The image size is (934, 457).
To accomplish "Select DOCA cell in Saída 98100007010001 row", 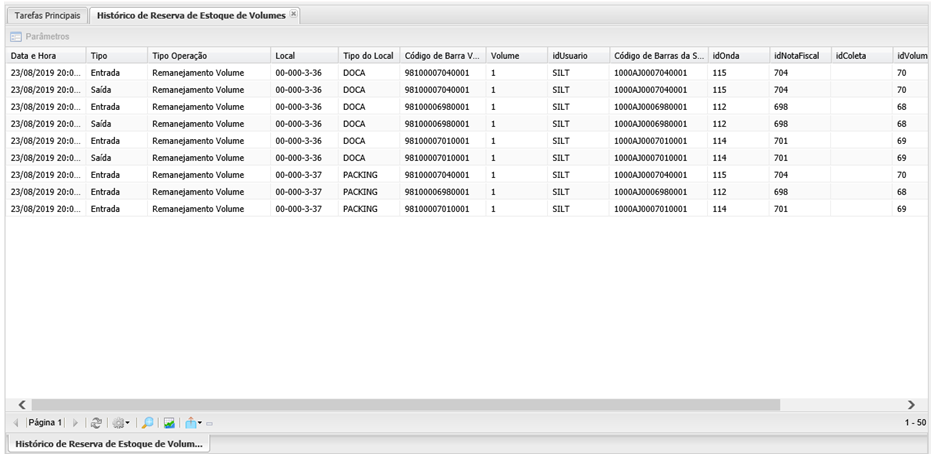I will 353,158.
